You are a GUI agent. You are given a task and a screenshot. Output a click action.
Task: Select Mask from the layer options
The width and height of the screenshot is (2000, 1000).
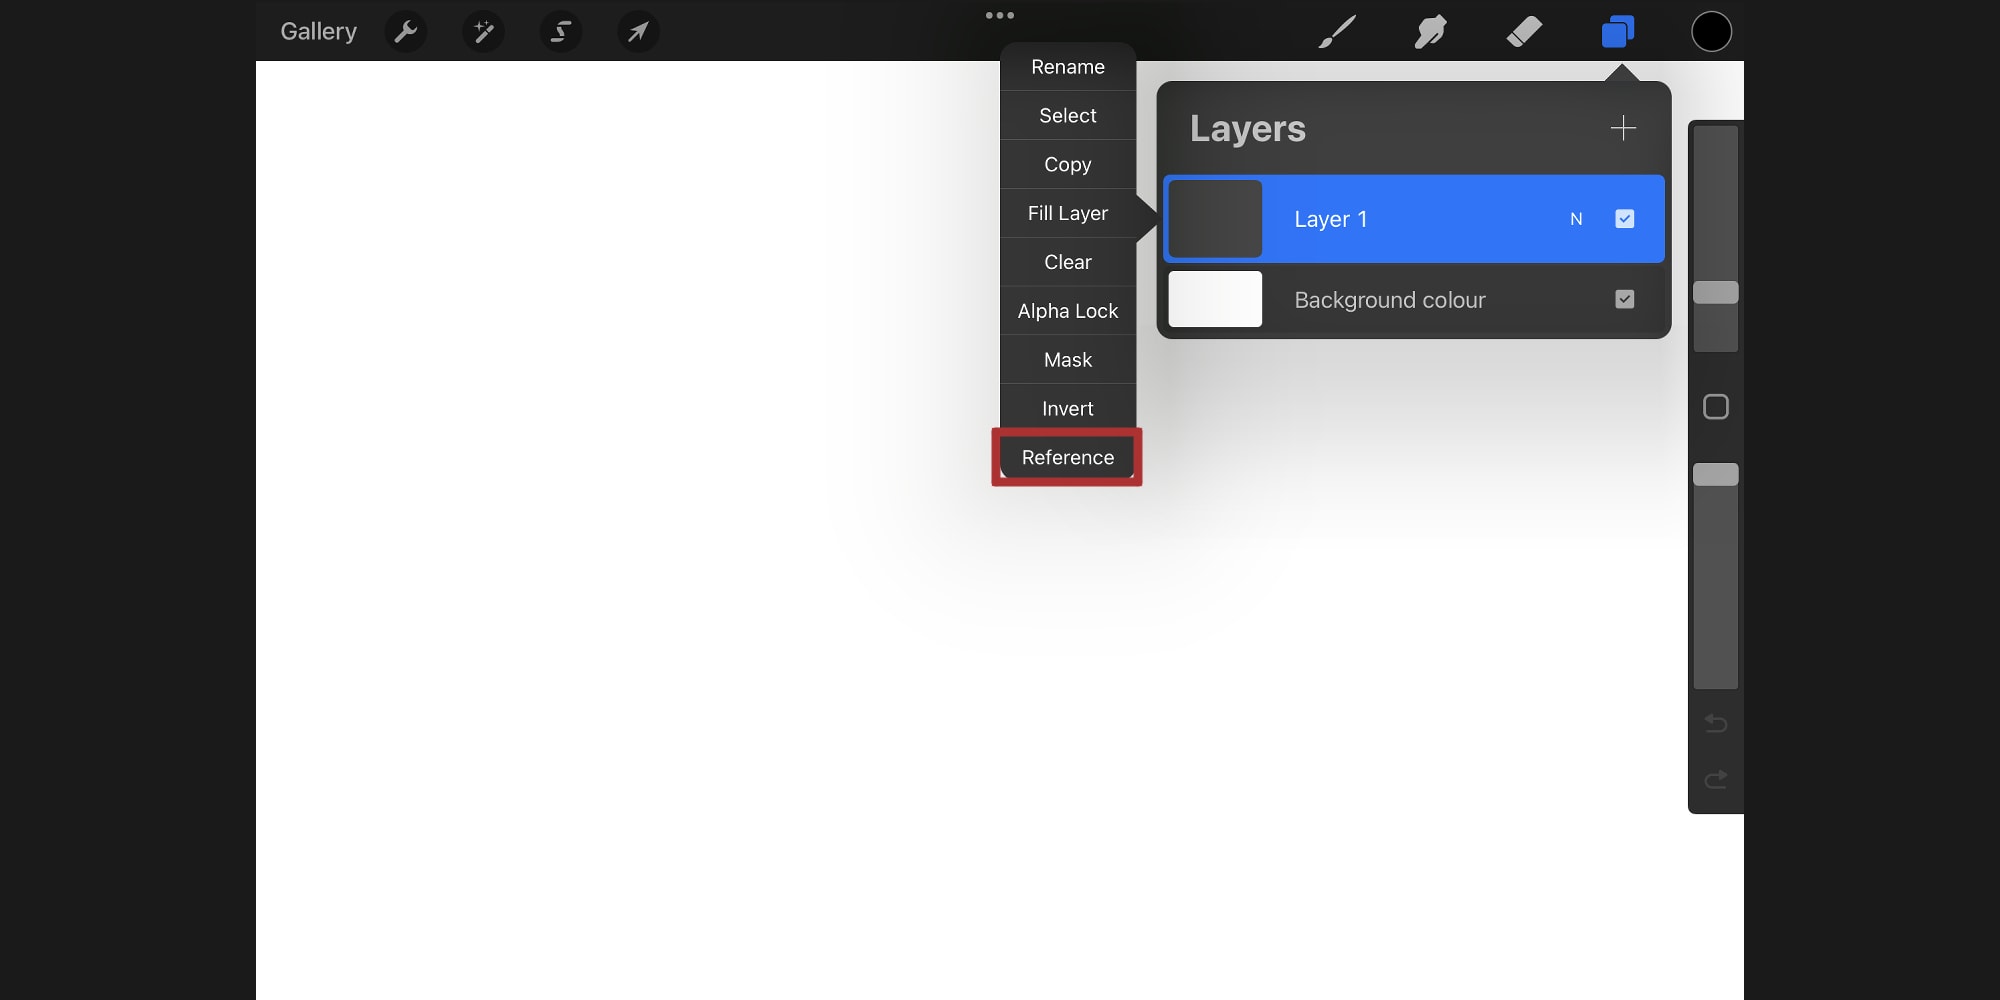(1067, 359)
